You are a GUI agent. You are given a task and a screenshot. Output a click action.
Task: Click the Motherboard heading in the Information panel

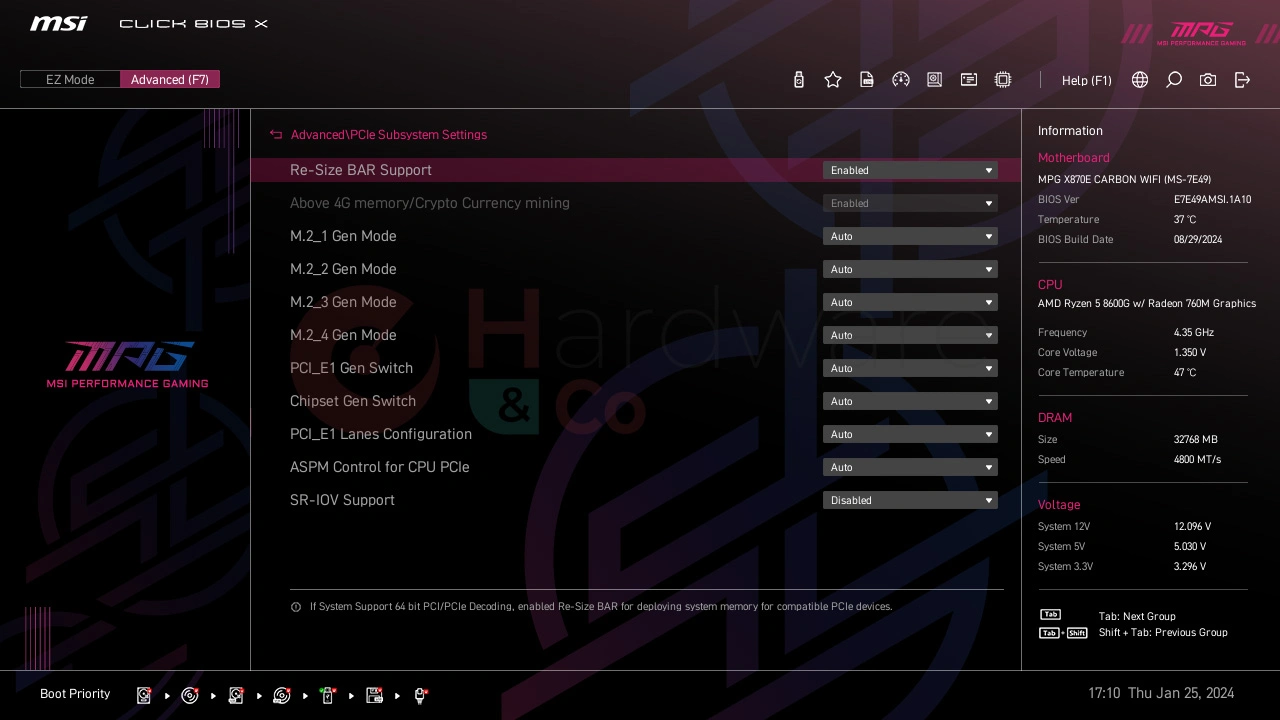click(x=1074, y=158)
